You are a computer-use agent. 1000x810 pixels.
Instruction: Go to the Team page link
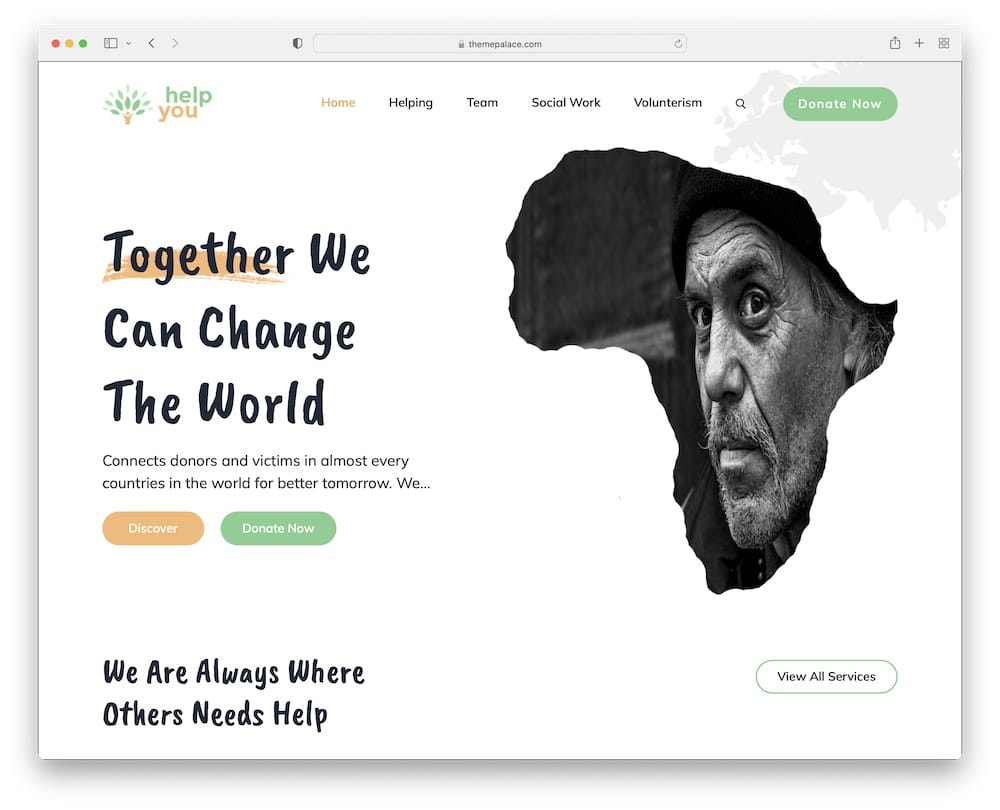coord(482,103)
